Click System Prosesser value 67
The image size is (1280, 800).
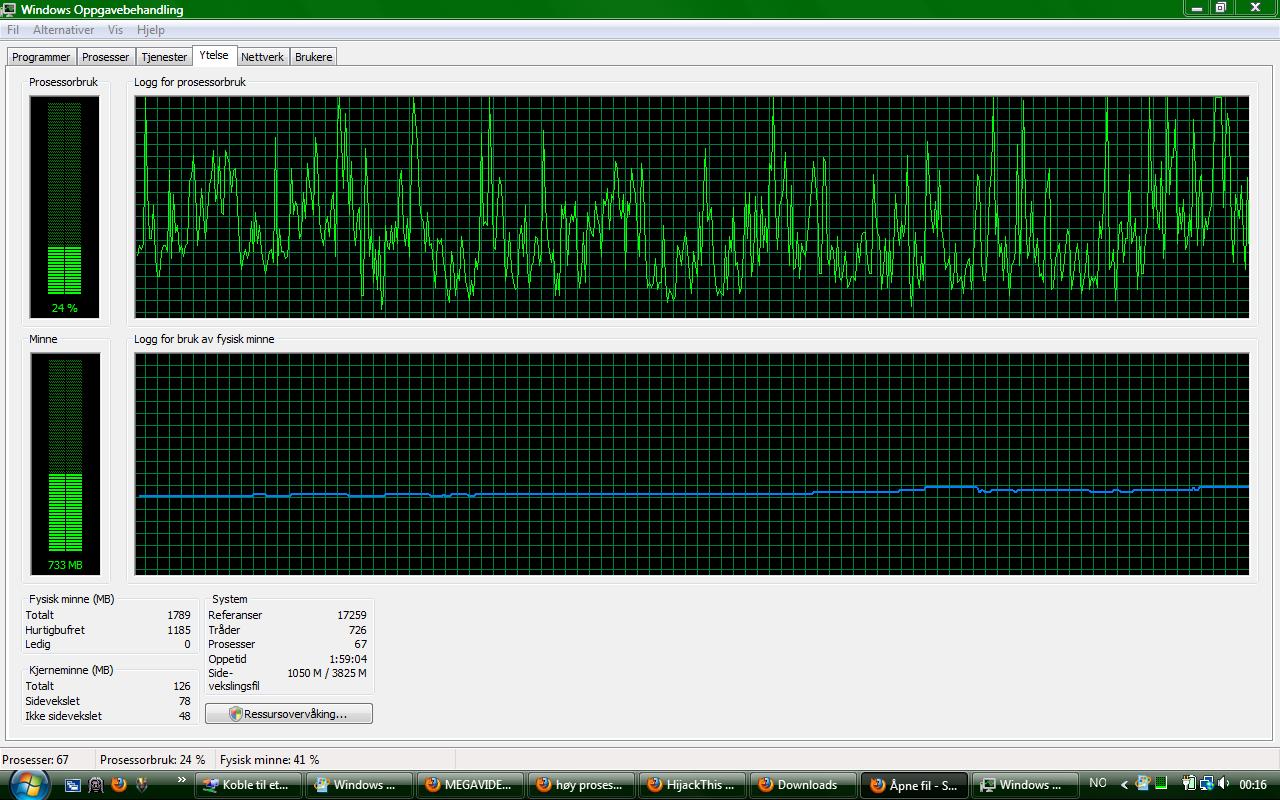[361, 645]
